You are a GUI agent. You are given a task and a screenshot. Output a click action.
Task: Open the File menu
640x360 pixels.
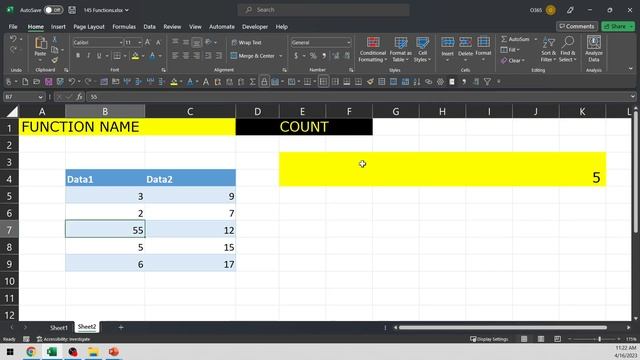pos(13,27)
